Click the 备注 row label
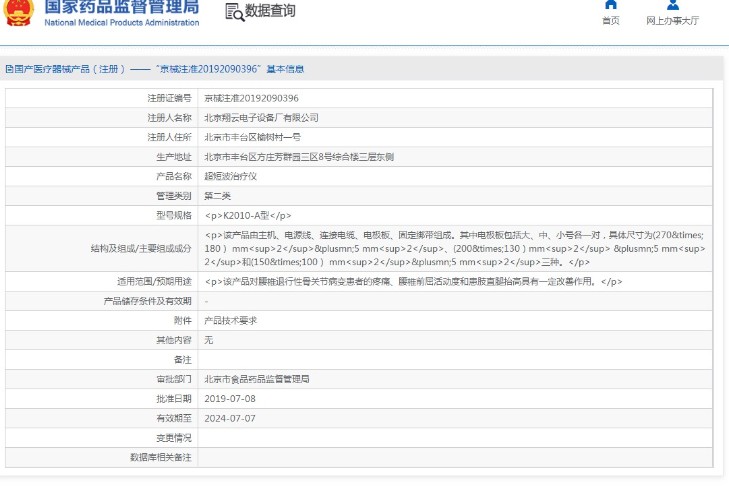Viewport: 729px width, 487px height. (183, 360)
